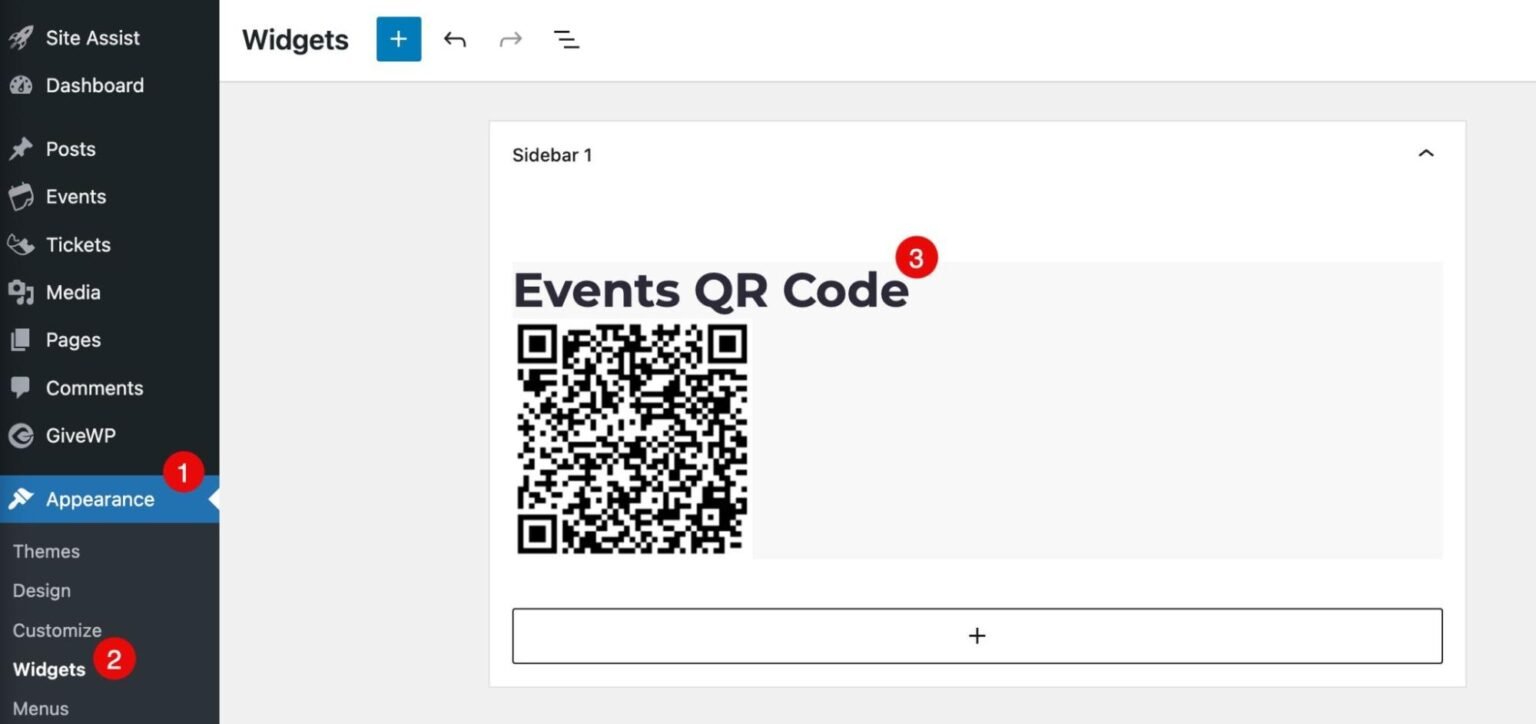This screenshot has height=724, width=1536.
Task: Add a block using the plus button in Sidebar 1
Action: [977, 635]
